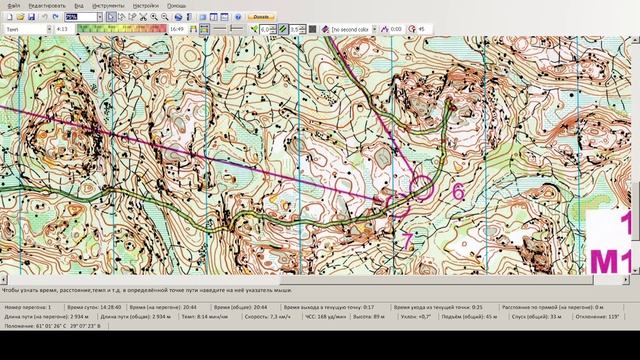
Task: Click status text 'ЧСС: 168 уд/мин'
Action: [x=325, y=316]
